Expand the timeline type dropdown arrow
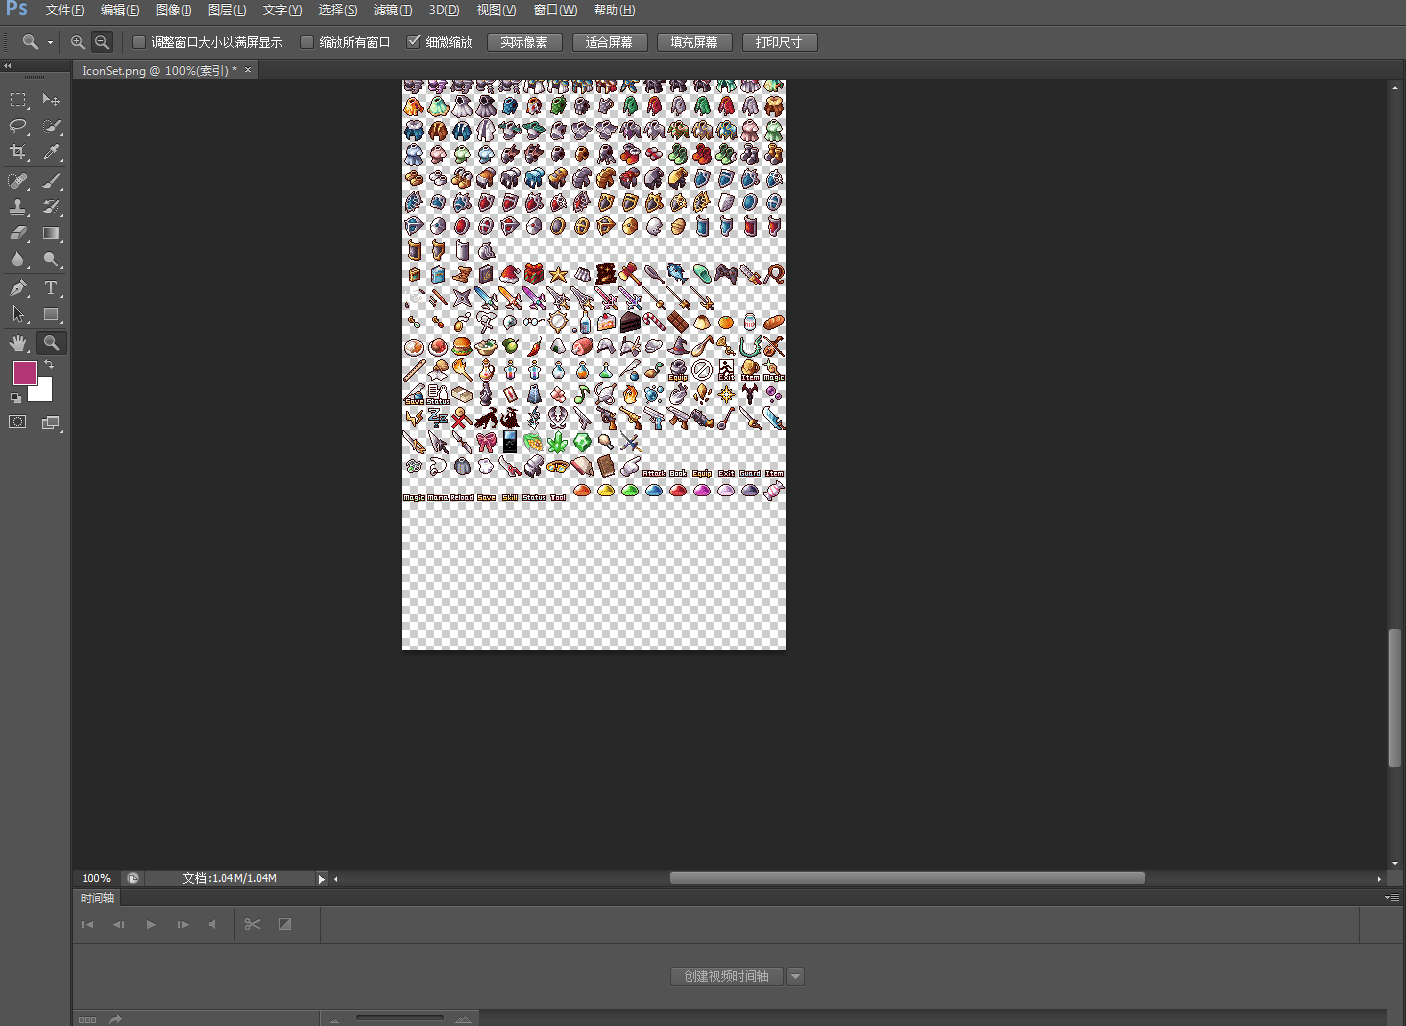Screen dimensions: 1406x1026 [x=796, y=976]
